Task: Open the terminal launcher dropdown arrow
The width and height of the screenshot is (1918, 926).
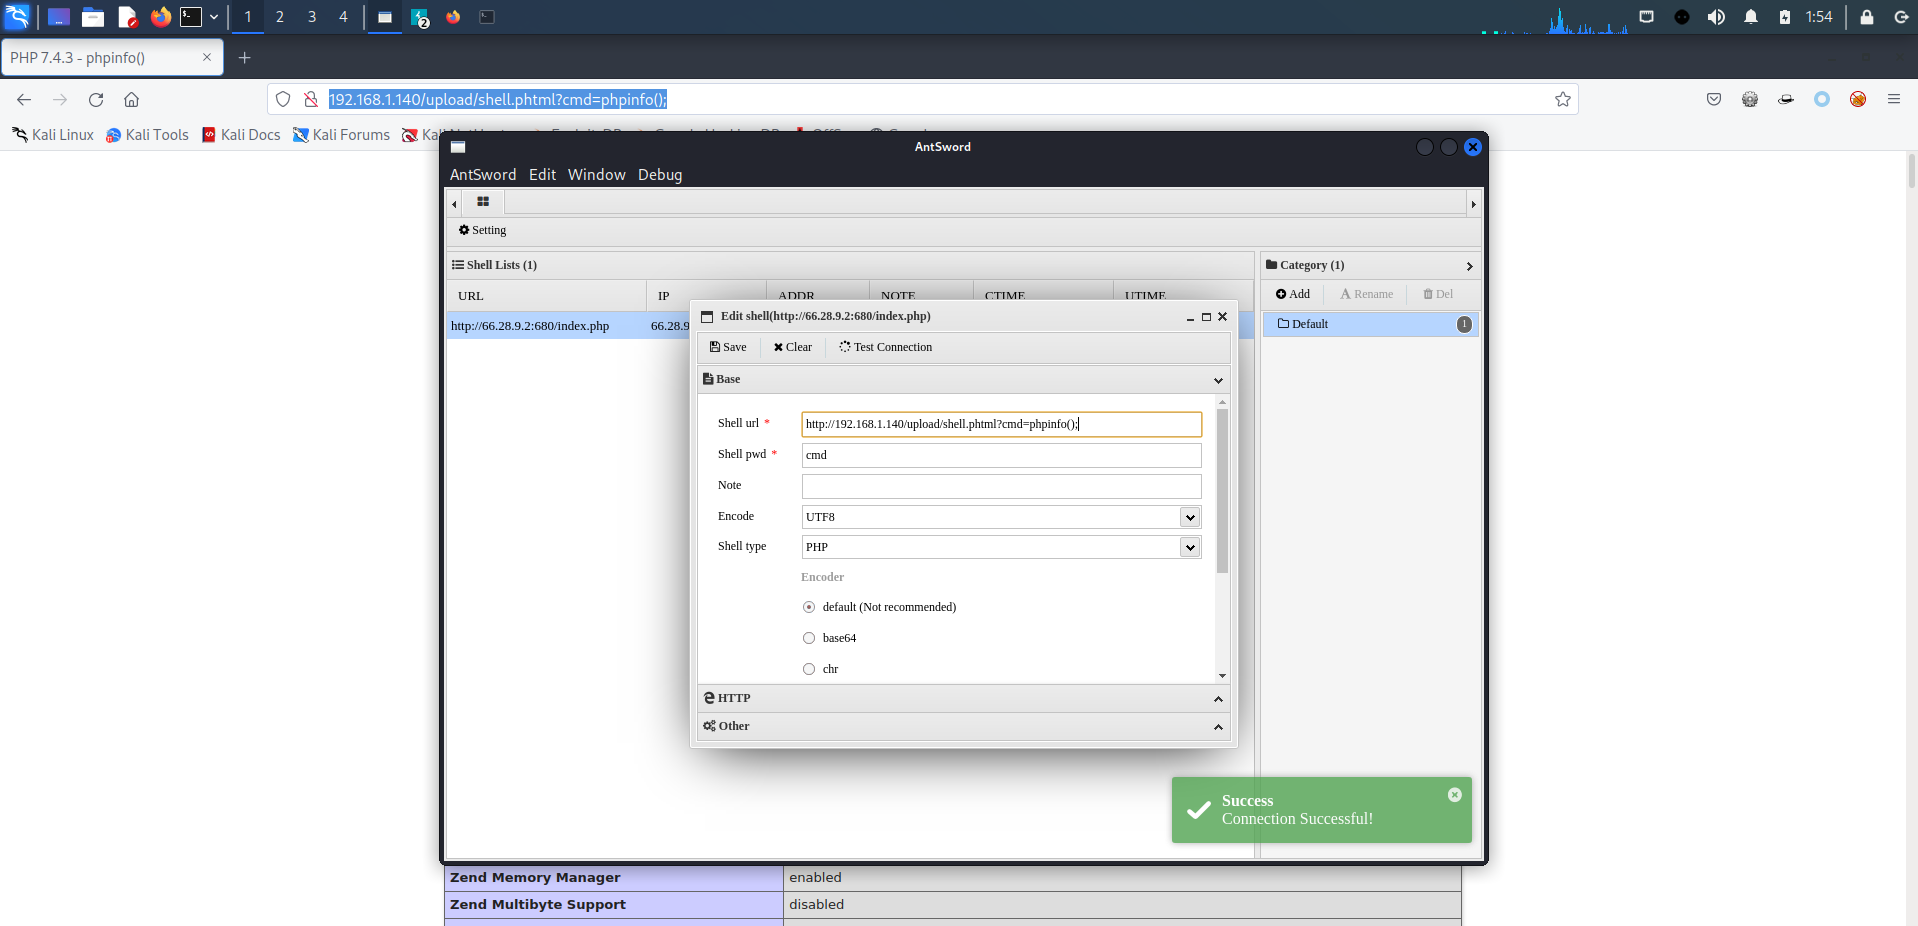Action: click(x=214, y=17)
